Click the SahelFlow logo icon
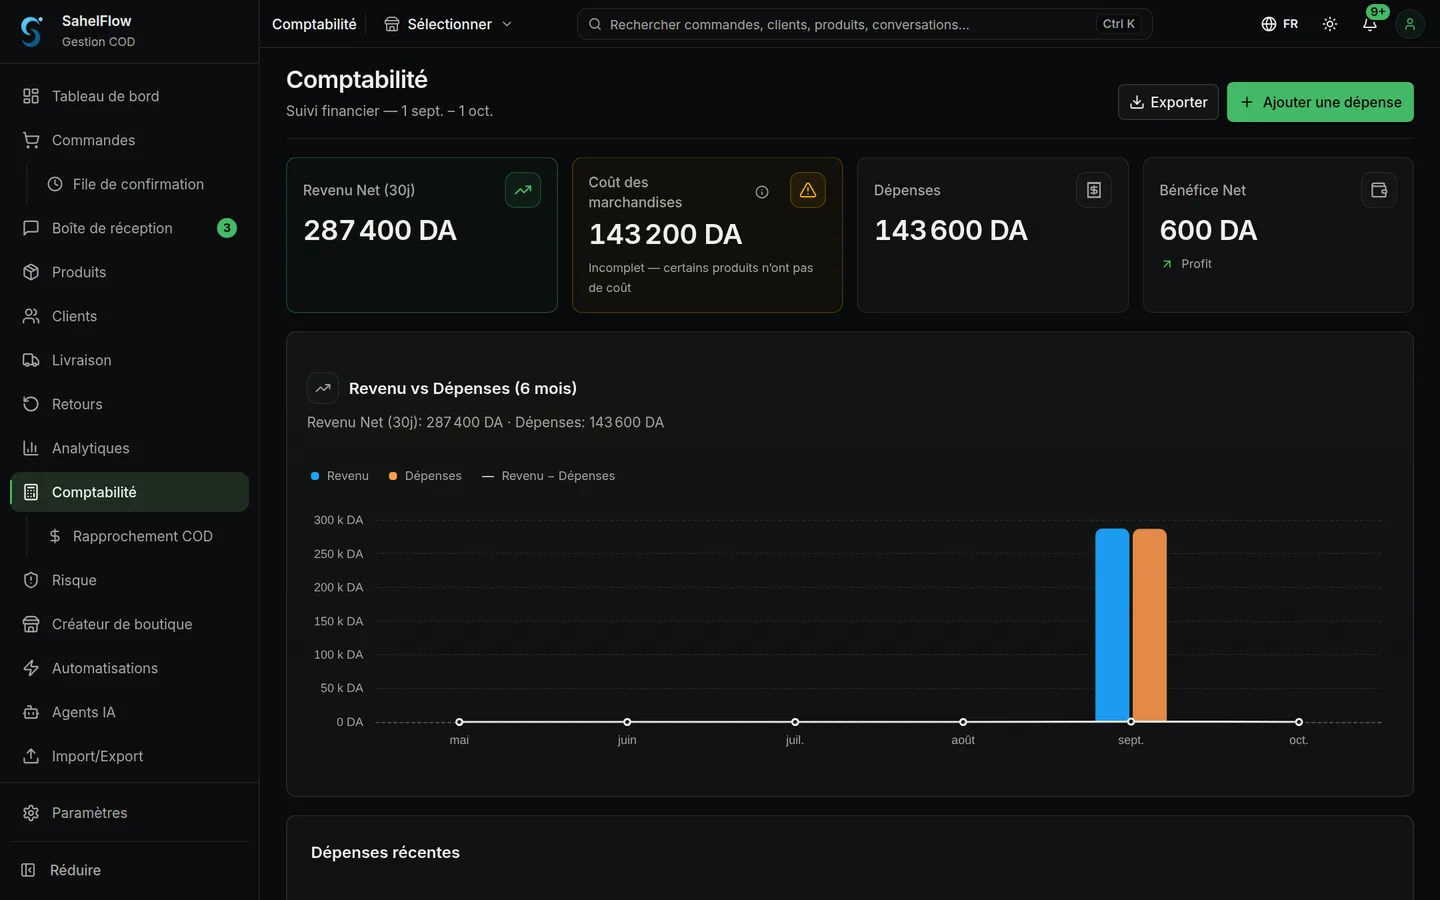 coord(31,31)
